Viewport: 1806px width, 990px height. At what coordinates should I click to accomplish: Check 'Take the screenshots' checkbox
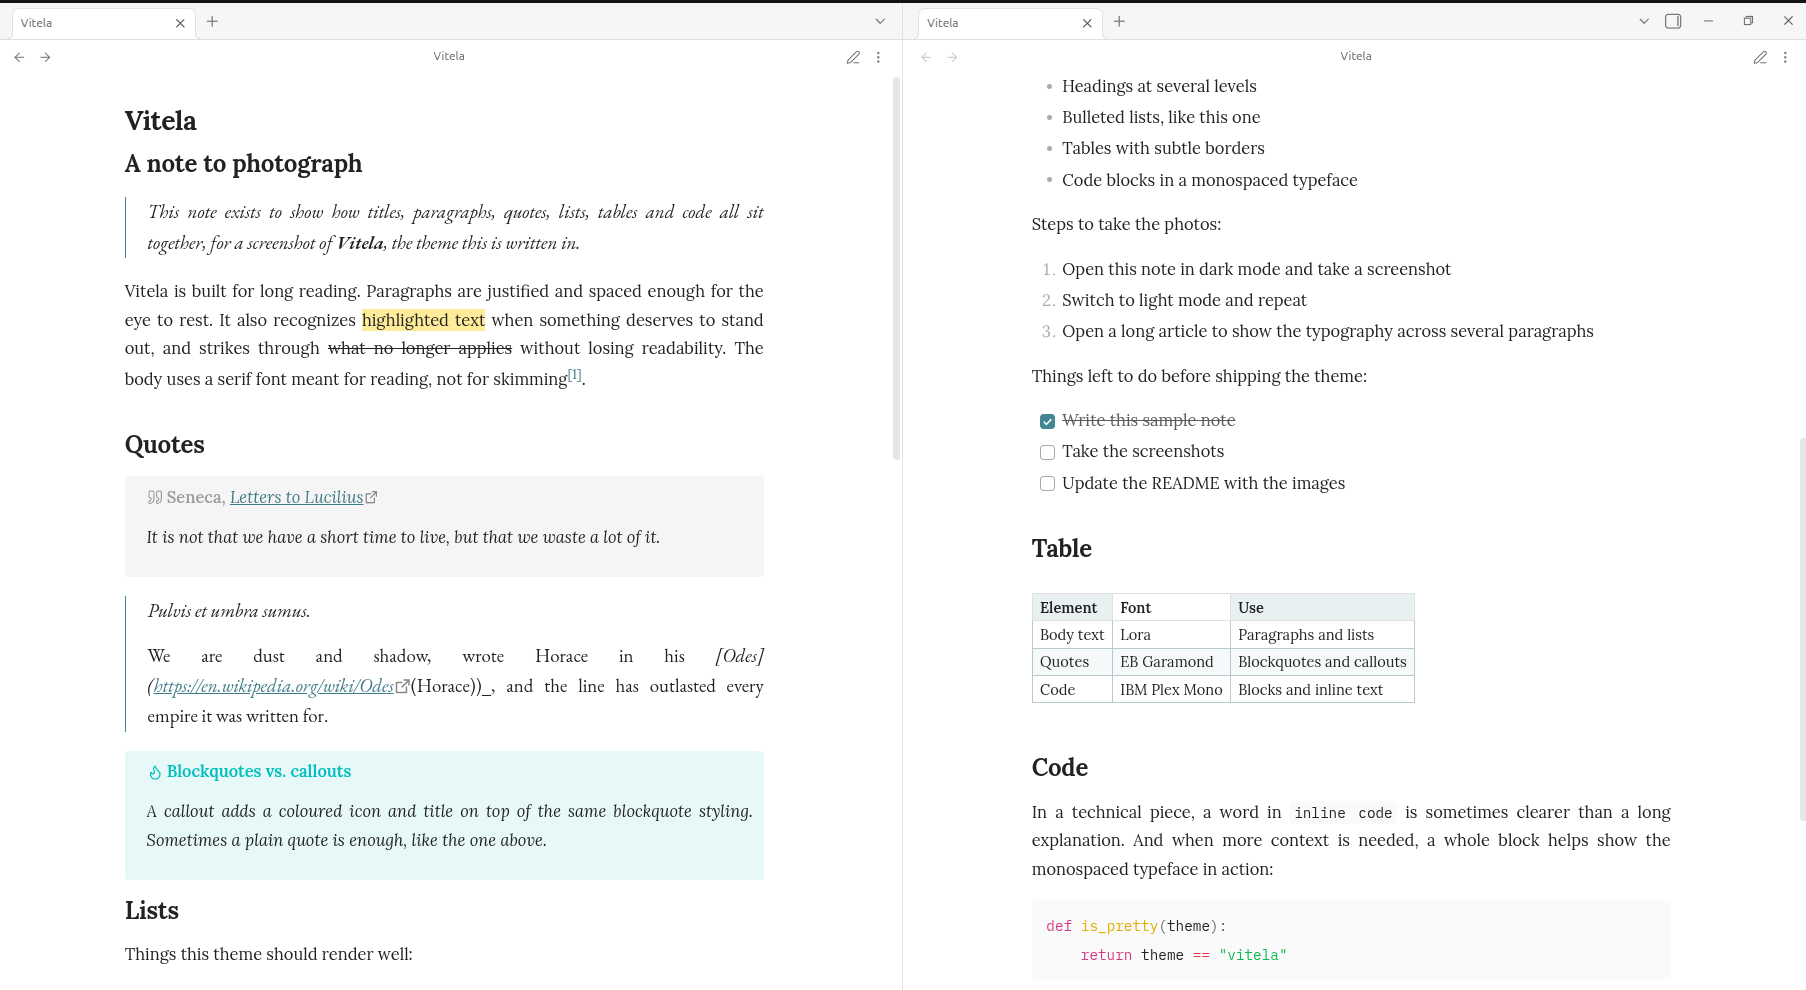point(1047,452)
